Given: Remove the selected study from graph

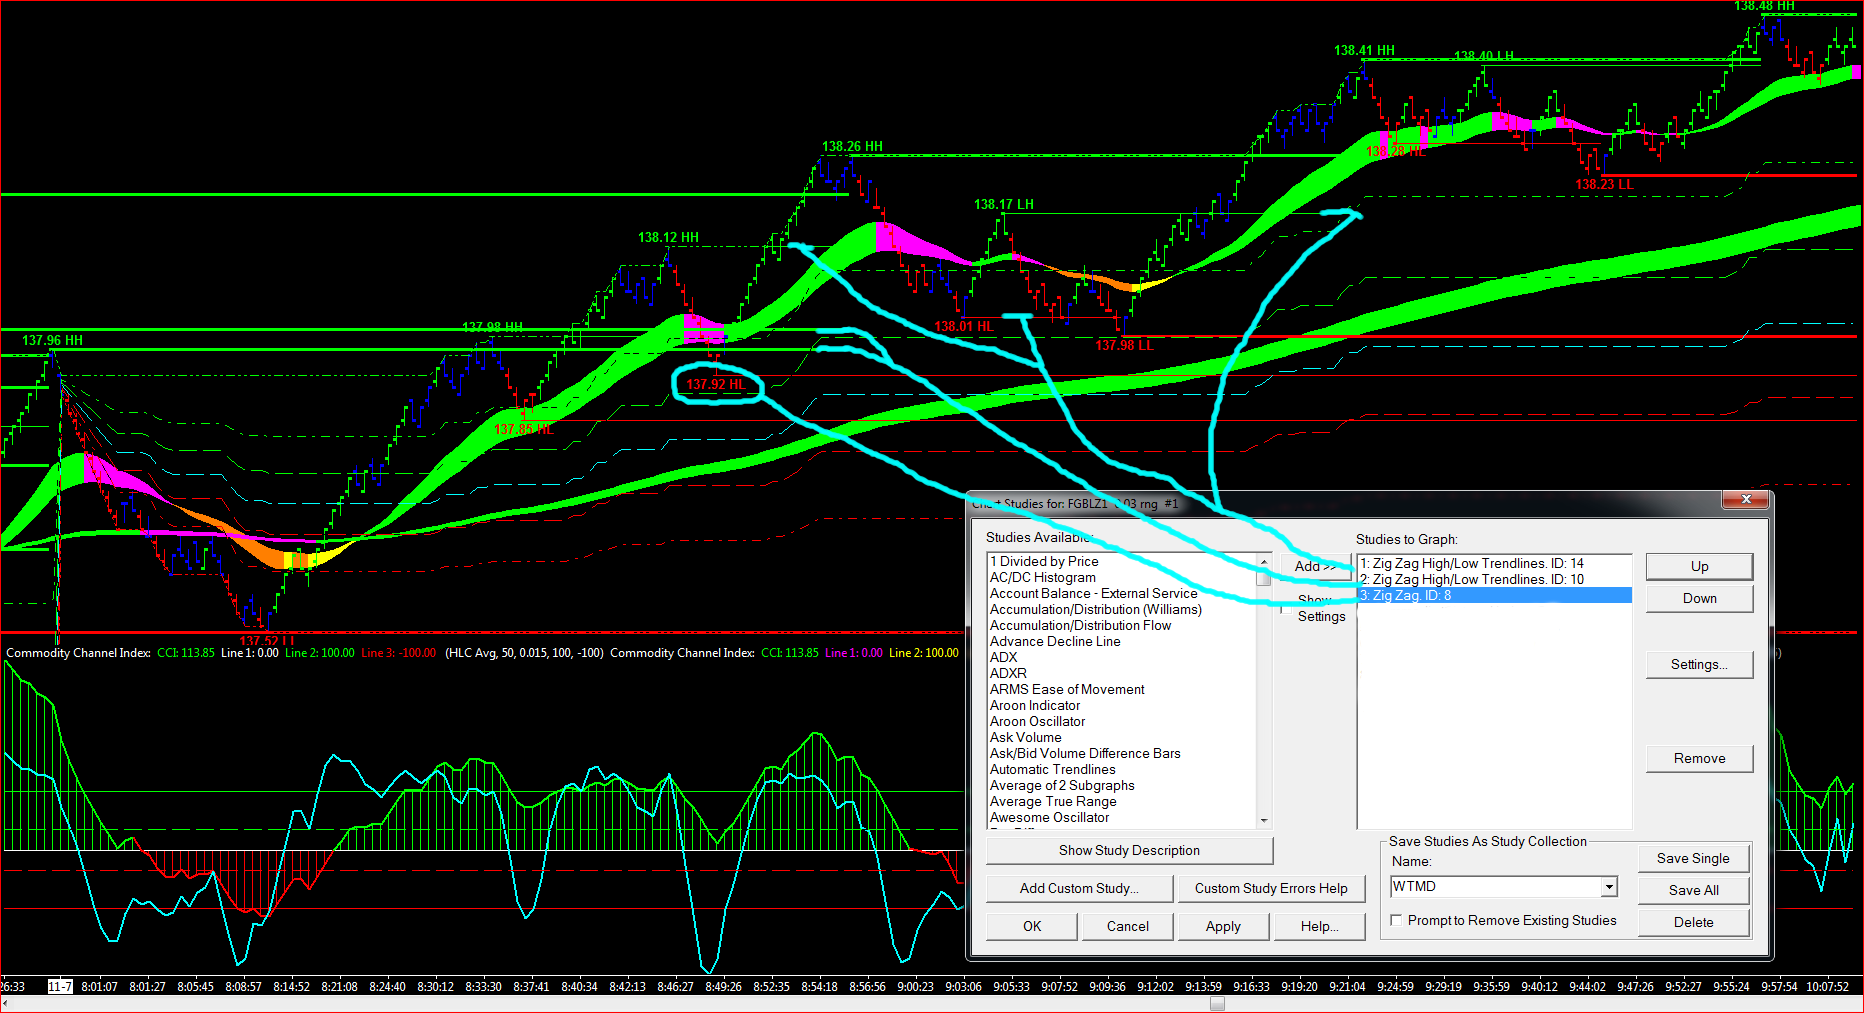Looking at the screenshot, I should (x=1699, y=758).
